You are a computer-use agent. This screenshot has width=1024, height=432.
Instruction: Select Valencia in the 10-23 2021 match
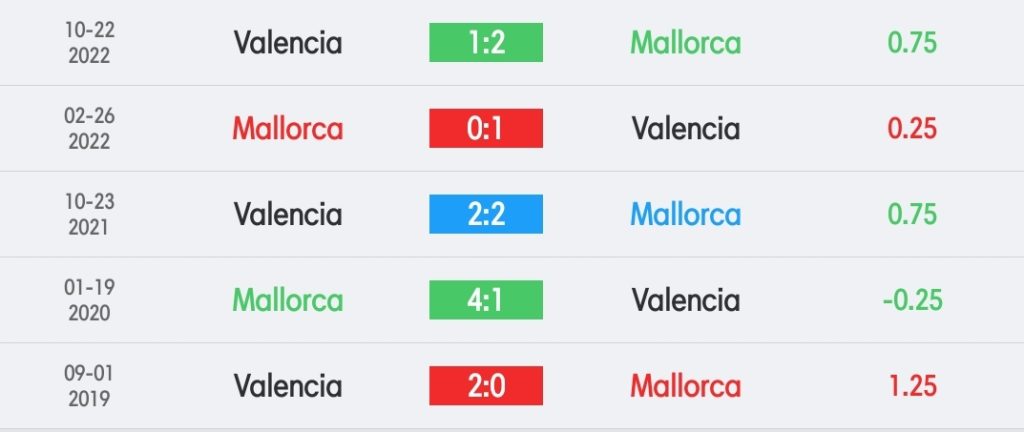pos(288,214)
